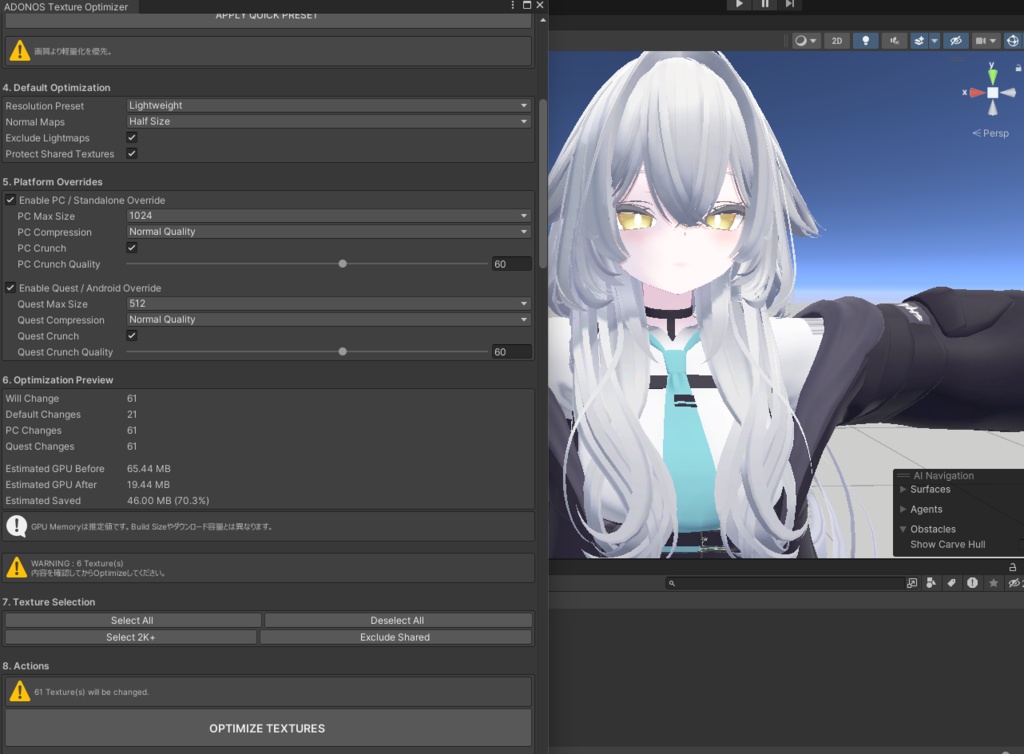Click the Search by Import Log Type icon
This screenshot has height=754, width=1024.
972,583
